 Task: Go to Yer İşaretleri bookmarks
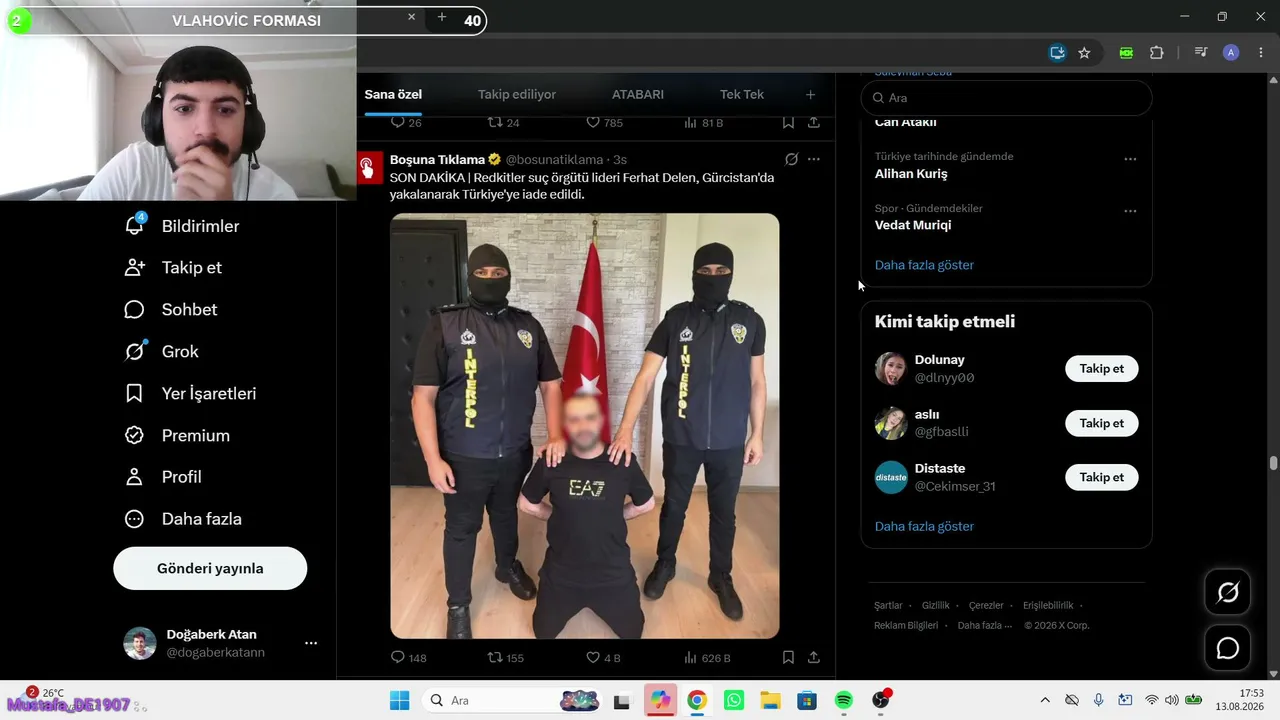pos(190,394)
